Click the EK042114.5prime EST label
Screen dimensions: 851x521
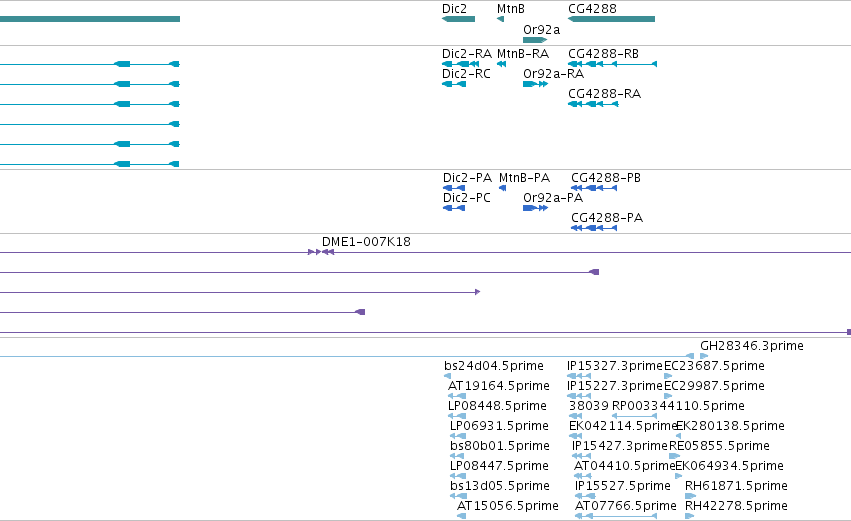coord(623,426)
